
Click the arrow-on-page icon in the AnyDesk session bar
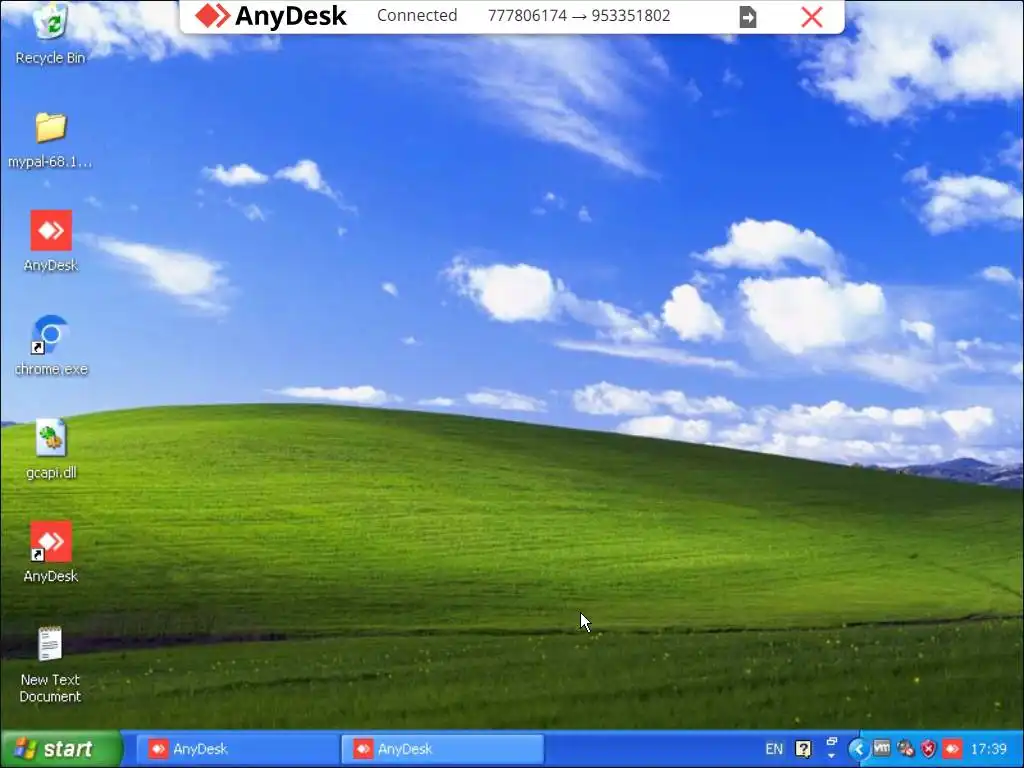click(x=748, y=17)
